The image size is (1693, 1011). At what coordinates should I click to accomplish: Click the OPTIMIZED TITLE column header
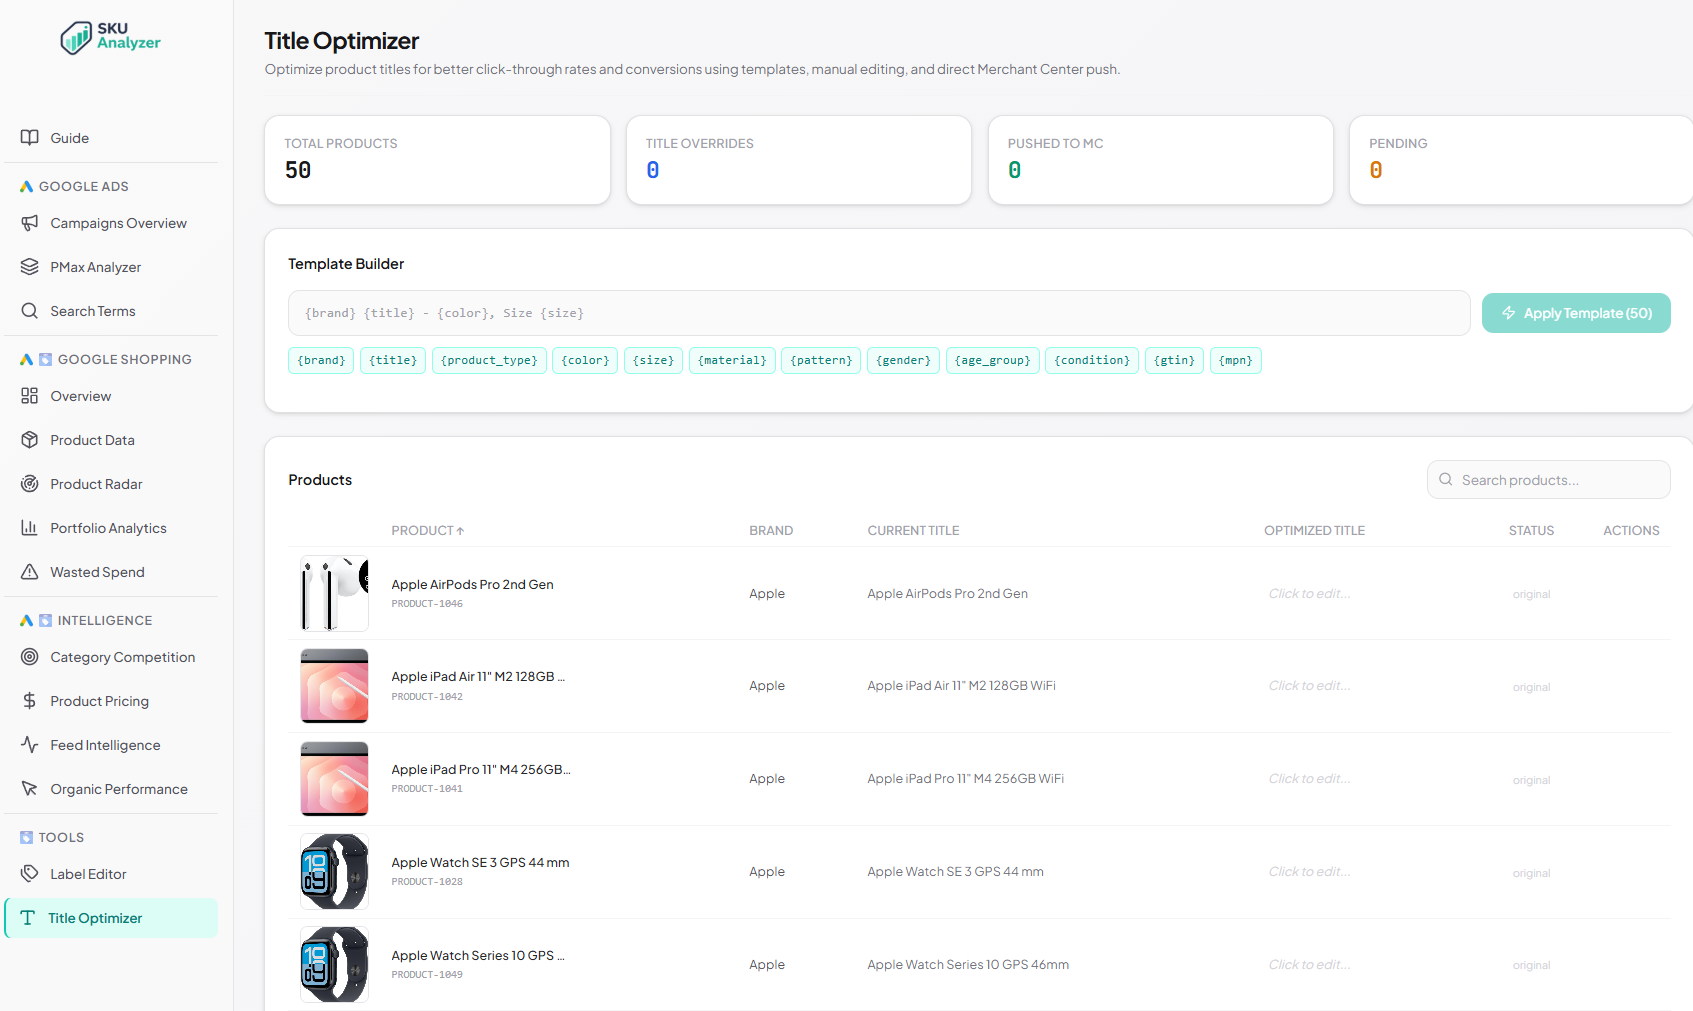pos(1314,531)
